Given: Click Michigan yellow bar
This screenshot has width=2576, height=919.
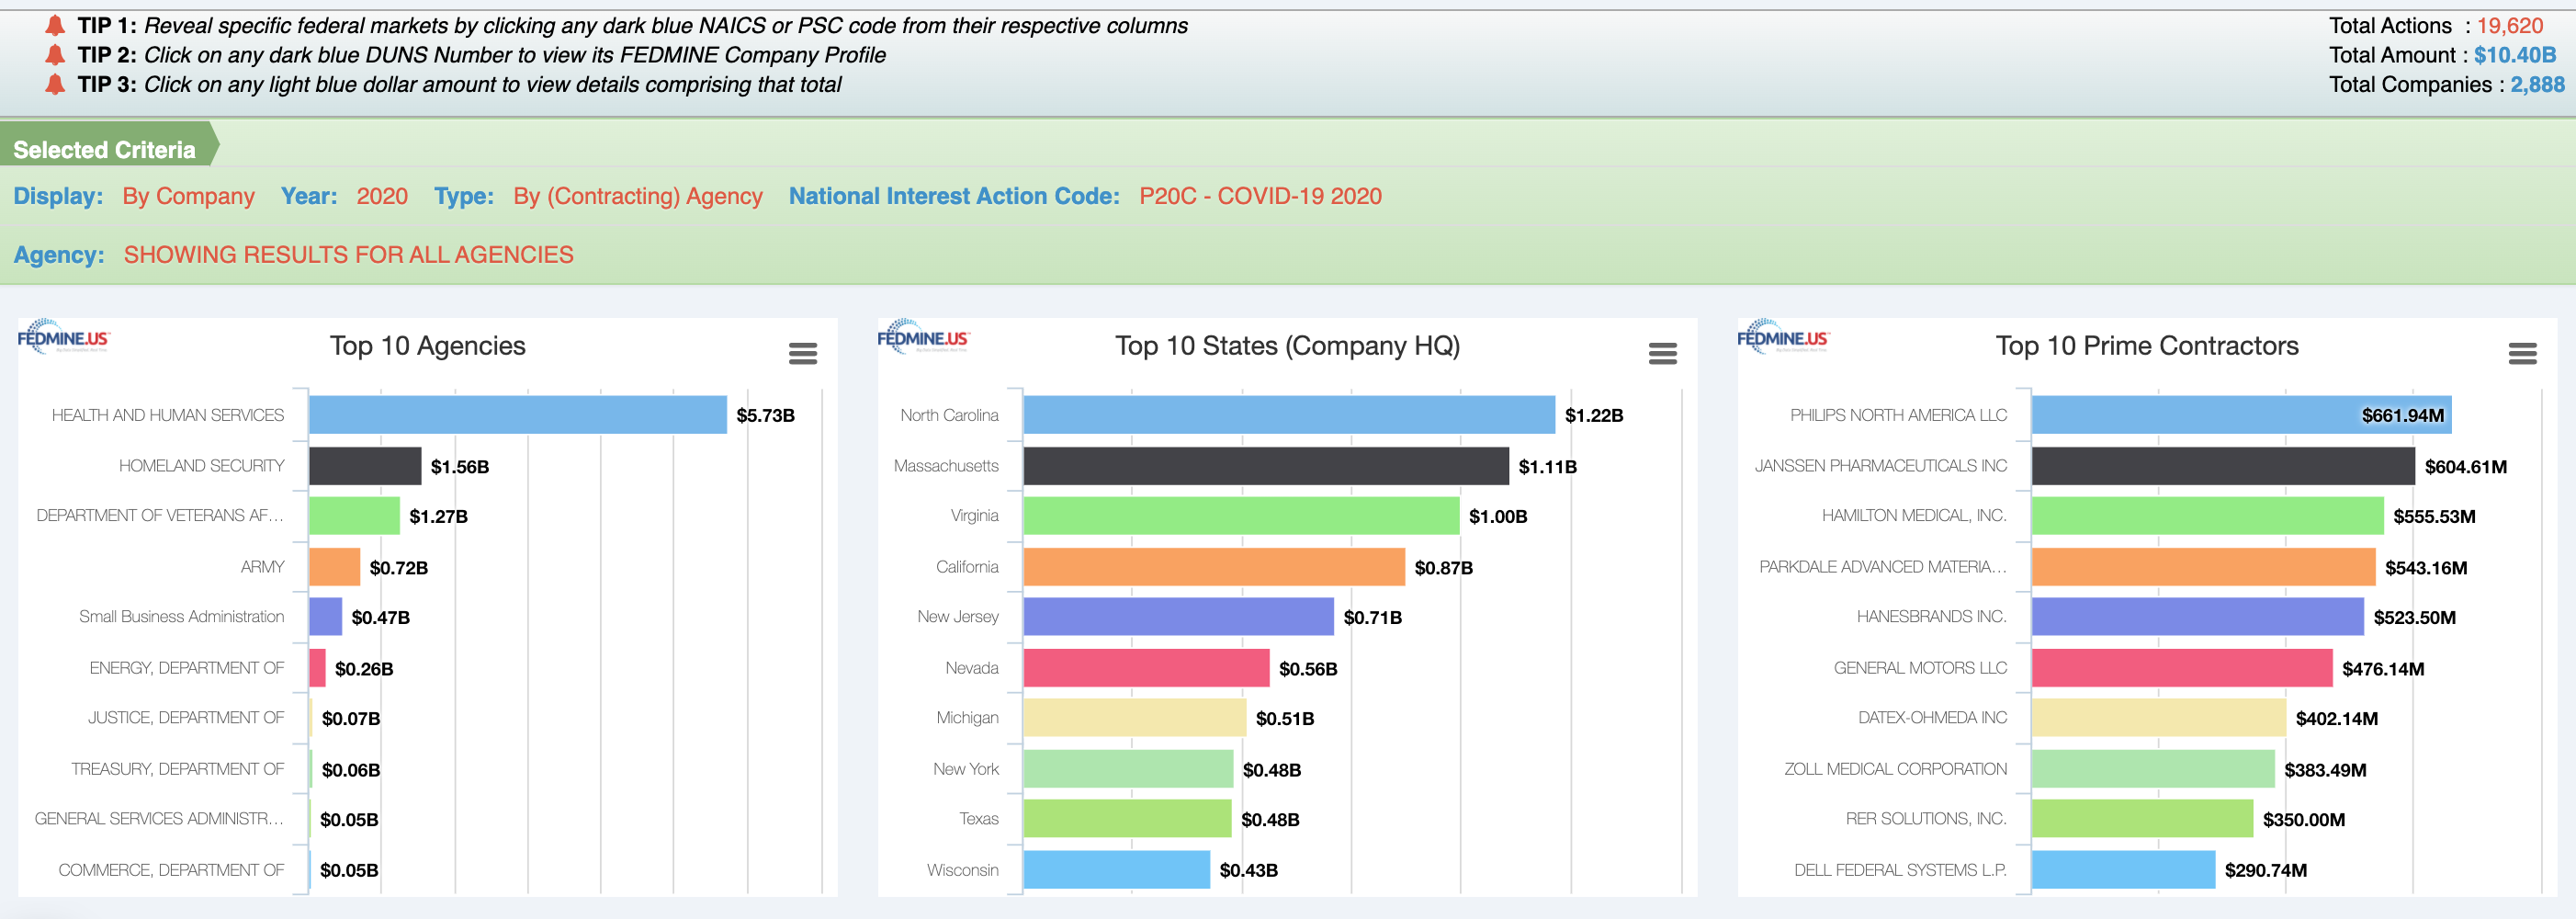Looking at the screenshot, I should point(1135,718).
